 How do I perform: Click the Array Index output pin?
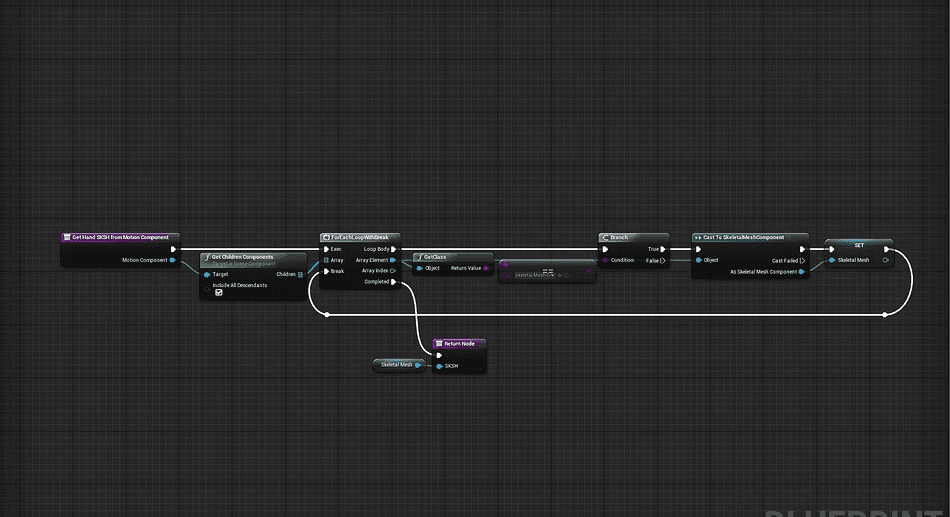point(393,271)
